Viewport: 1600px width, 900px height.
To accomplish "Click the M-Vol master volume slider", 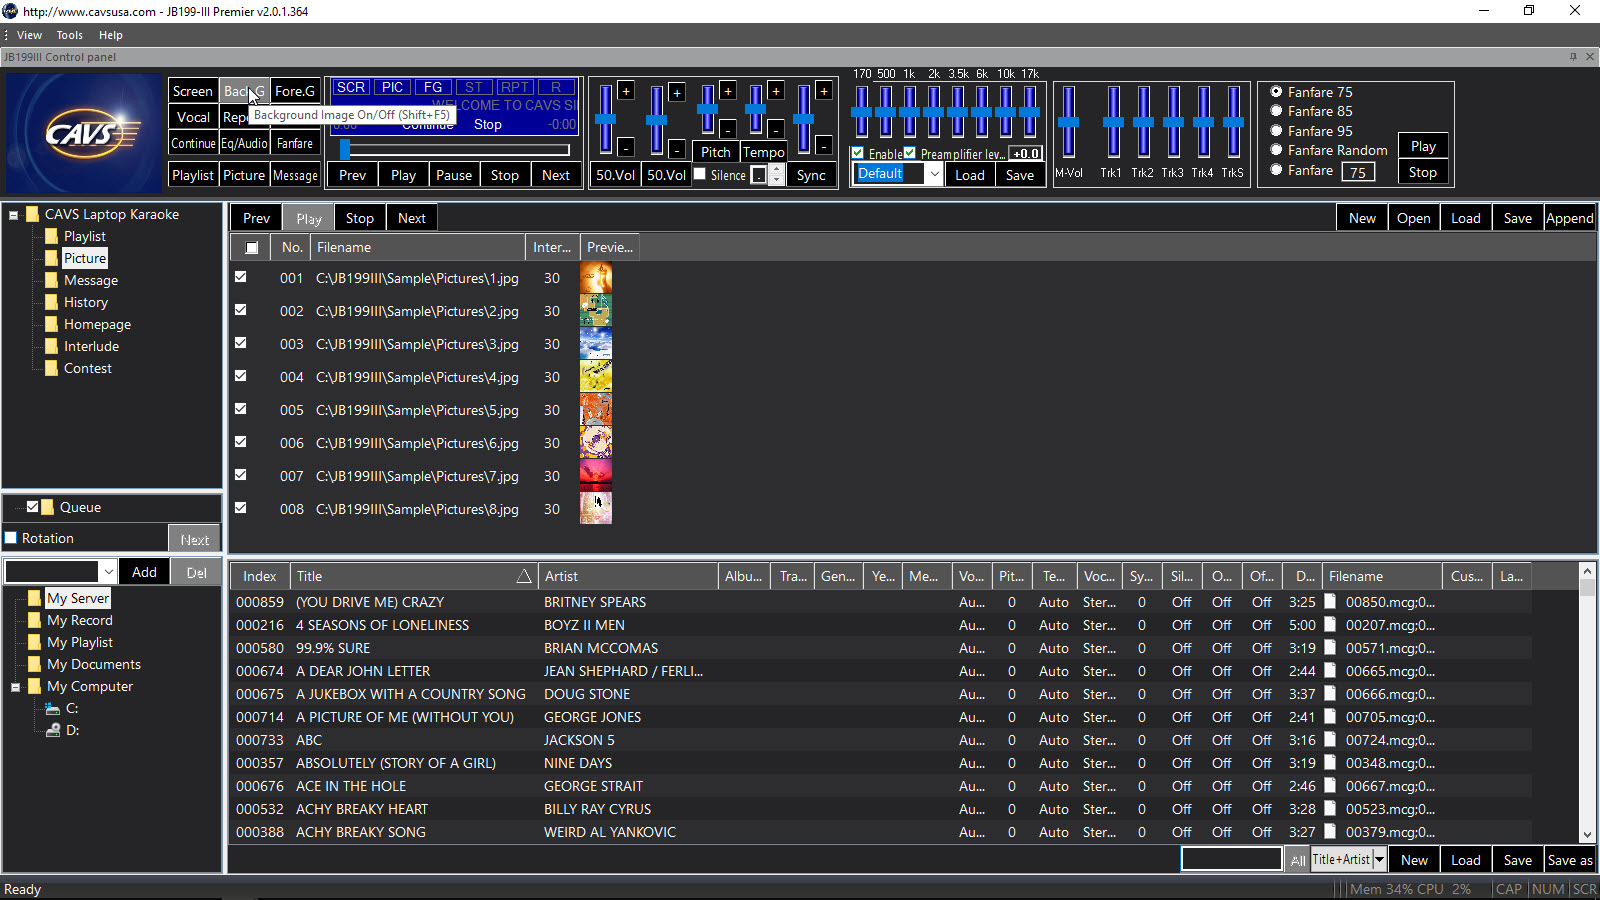I will (x=1068, y=121).
